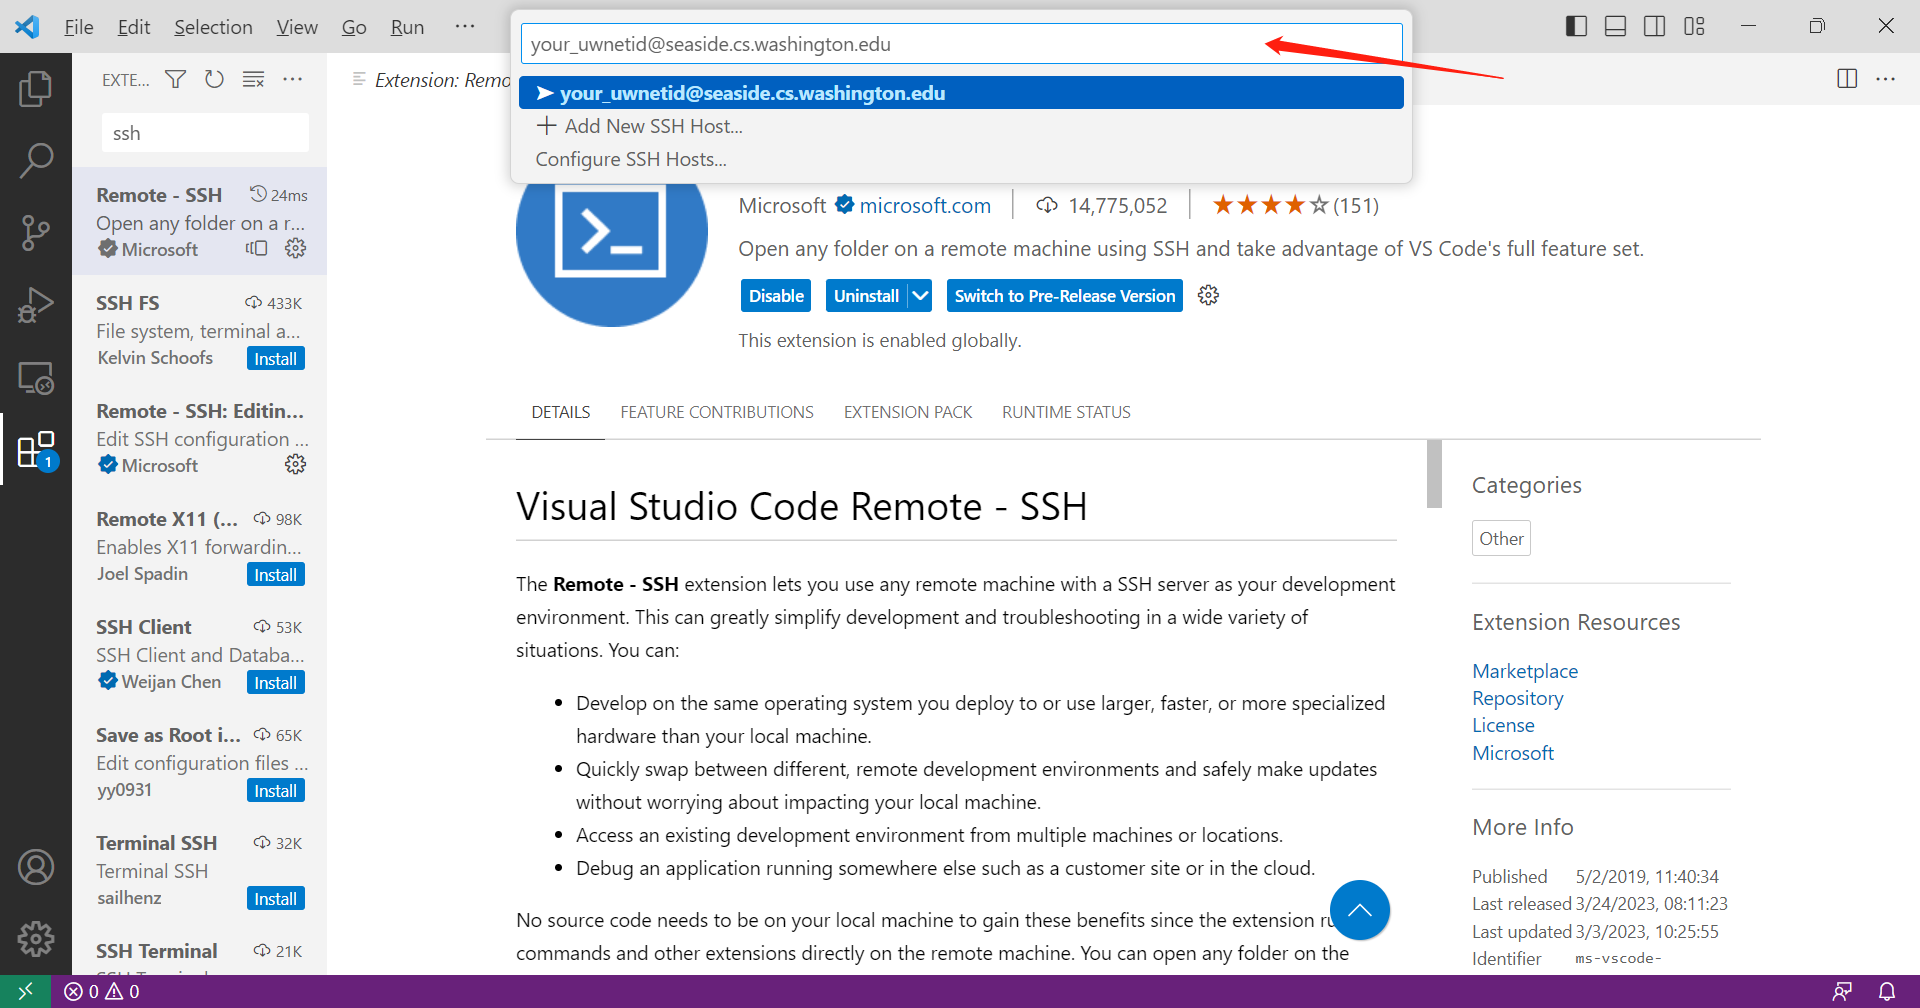Screen dimensions: 1920x1008
Task: Toggle the primary side bar
Action: (1576, 26)
